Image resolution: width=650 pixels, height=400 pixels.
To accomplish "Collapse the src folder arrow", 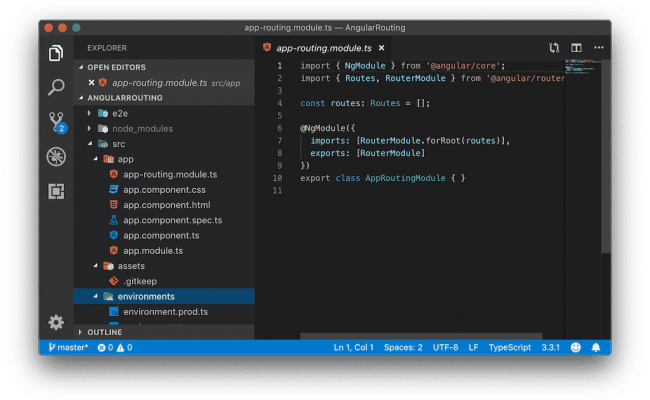I will coord(90,143).
